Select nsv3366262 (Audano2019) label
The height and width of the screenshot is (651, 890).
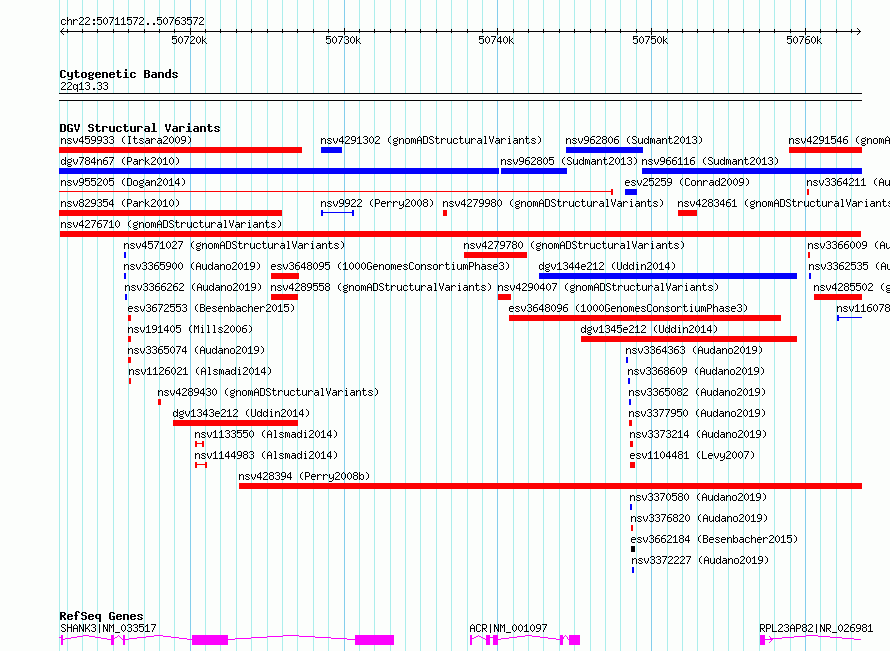193,287
